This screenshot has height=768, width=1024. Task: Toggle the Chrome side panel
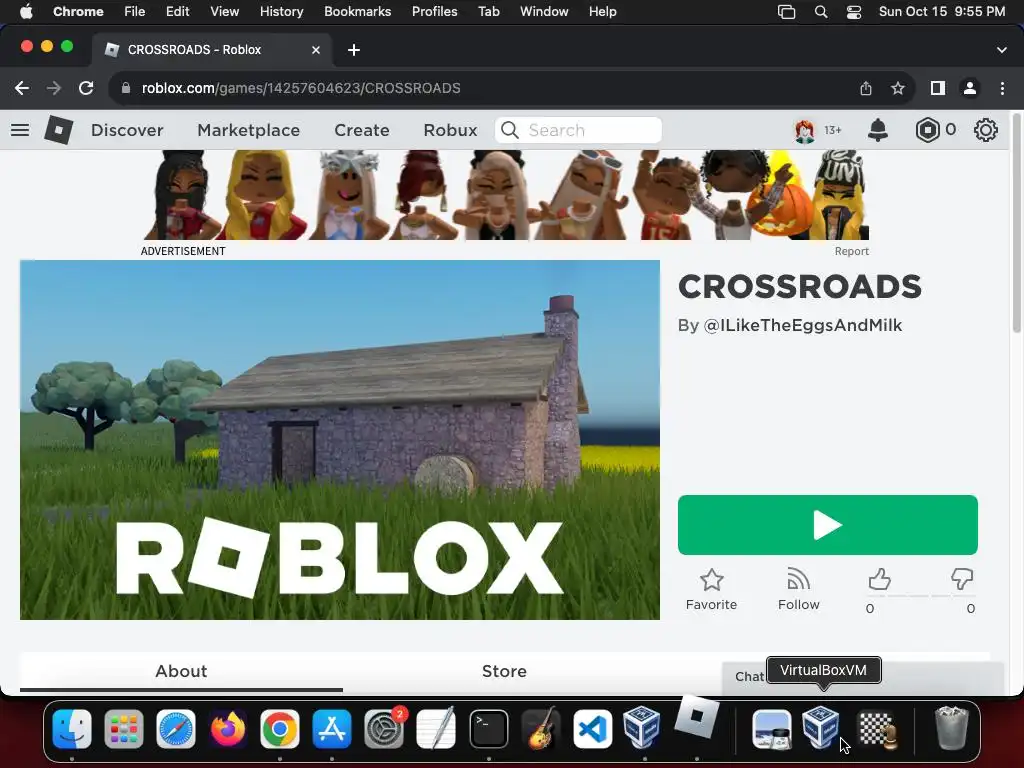[938, 88]
